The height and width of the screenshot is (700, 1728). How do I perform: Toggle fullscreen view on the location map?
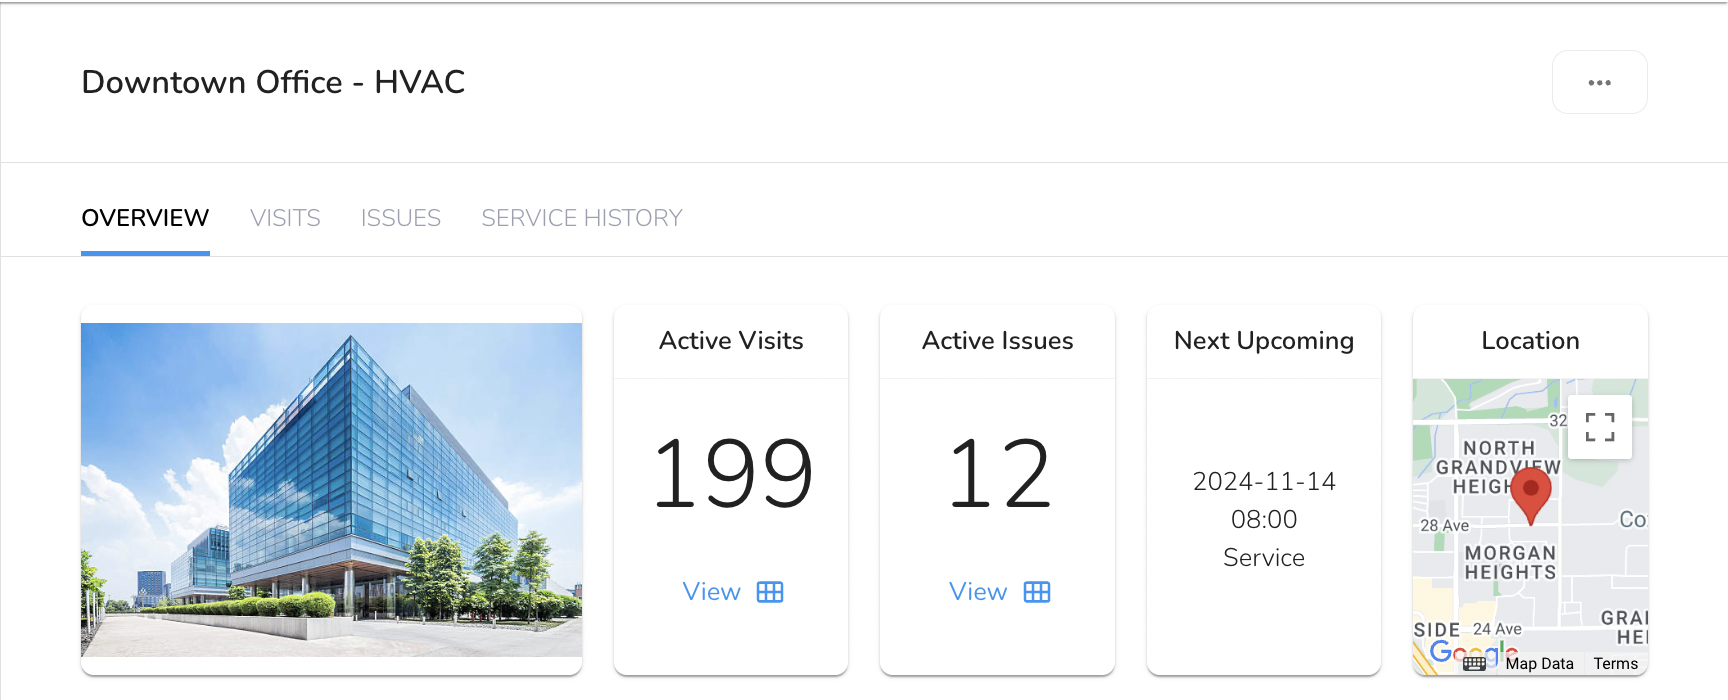point(1600,427)
